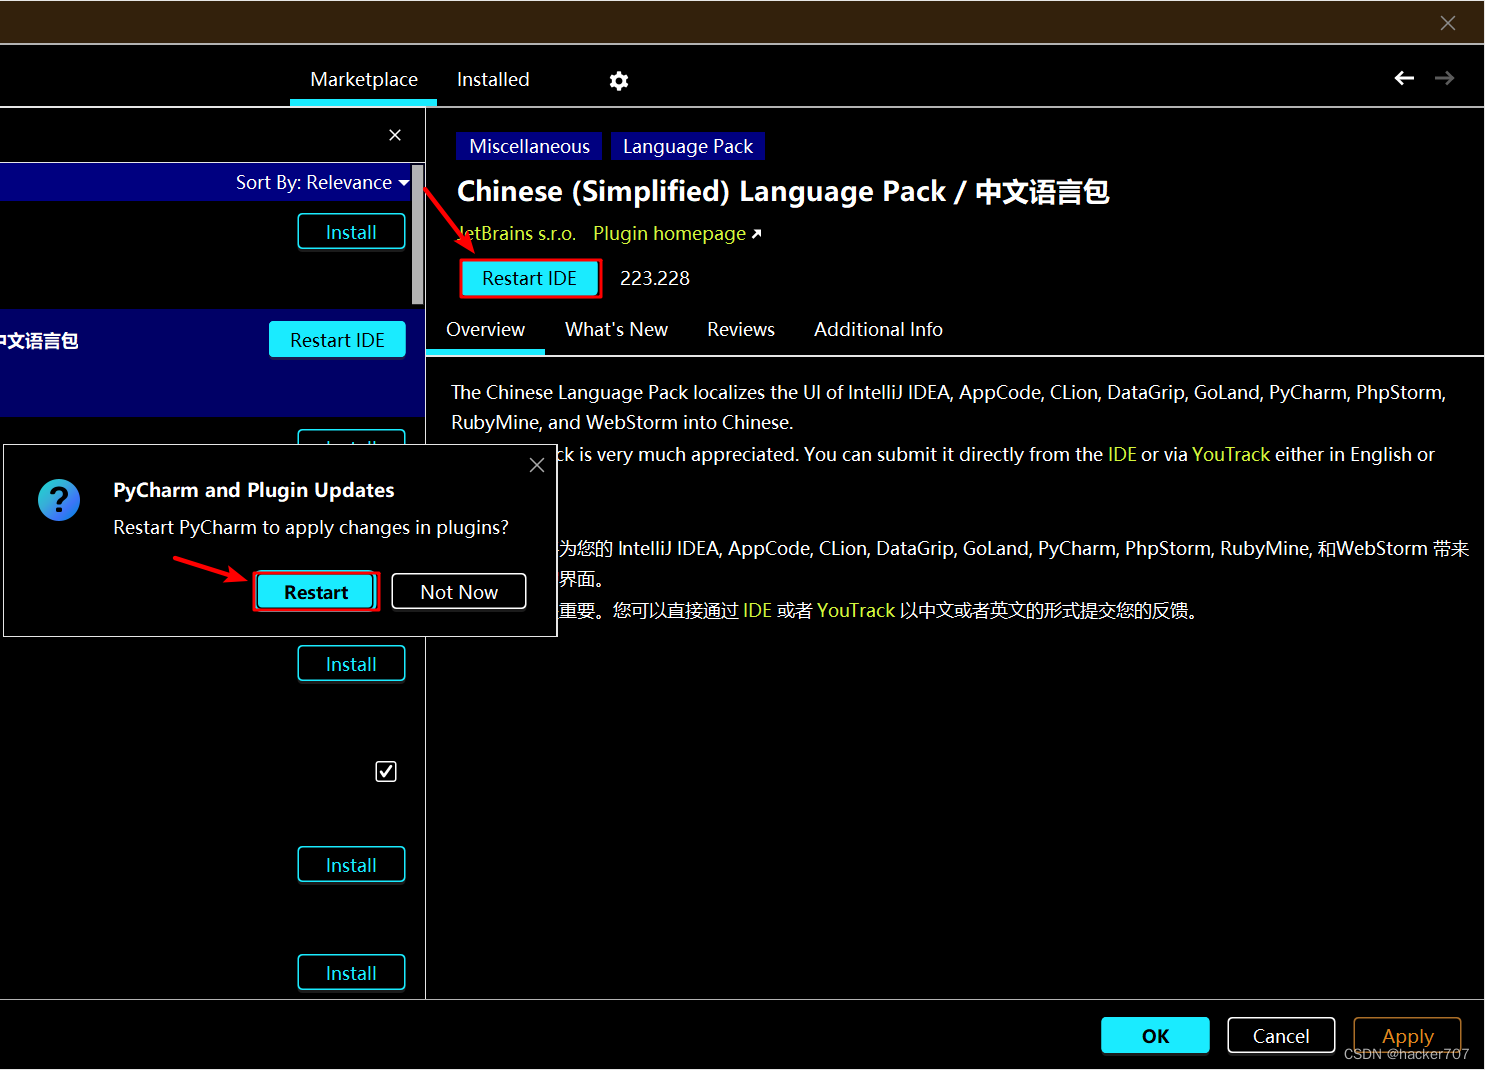Follow the YouTrack link in English description

point(1230,454)
